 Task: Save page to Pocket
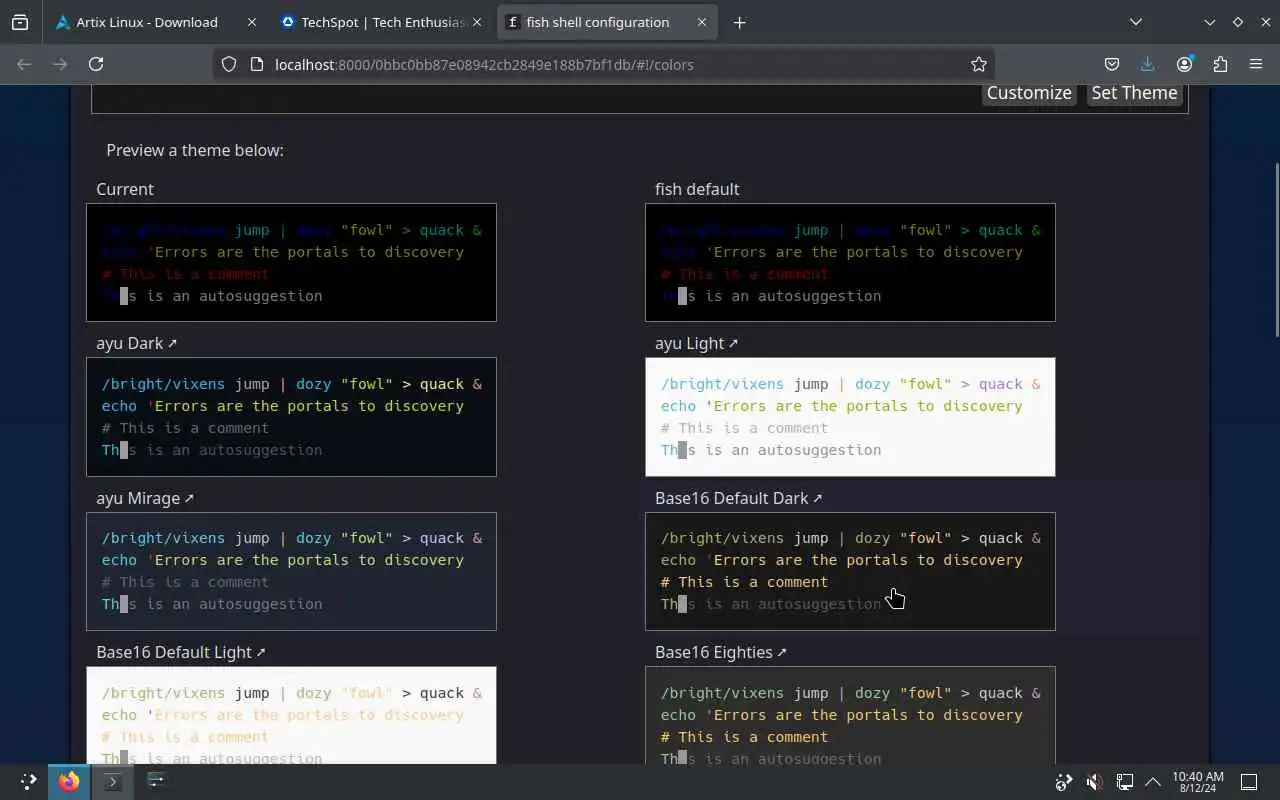click(x=1111, y=64)
